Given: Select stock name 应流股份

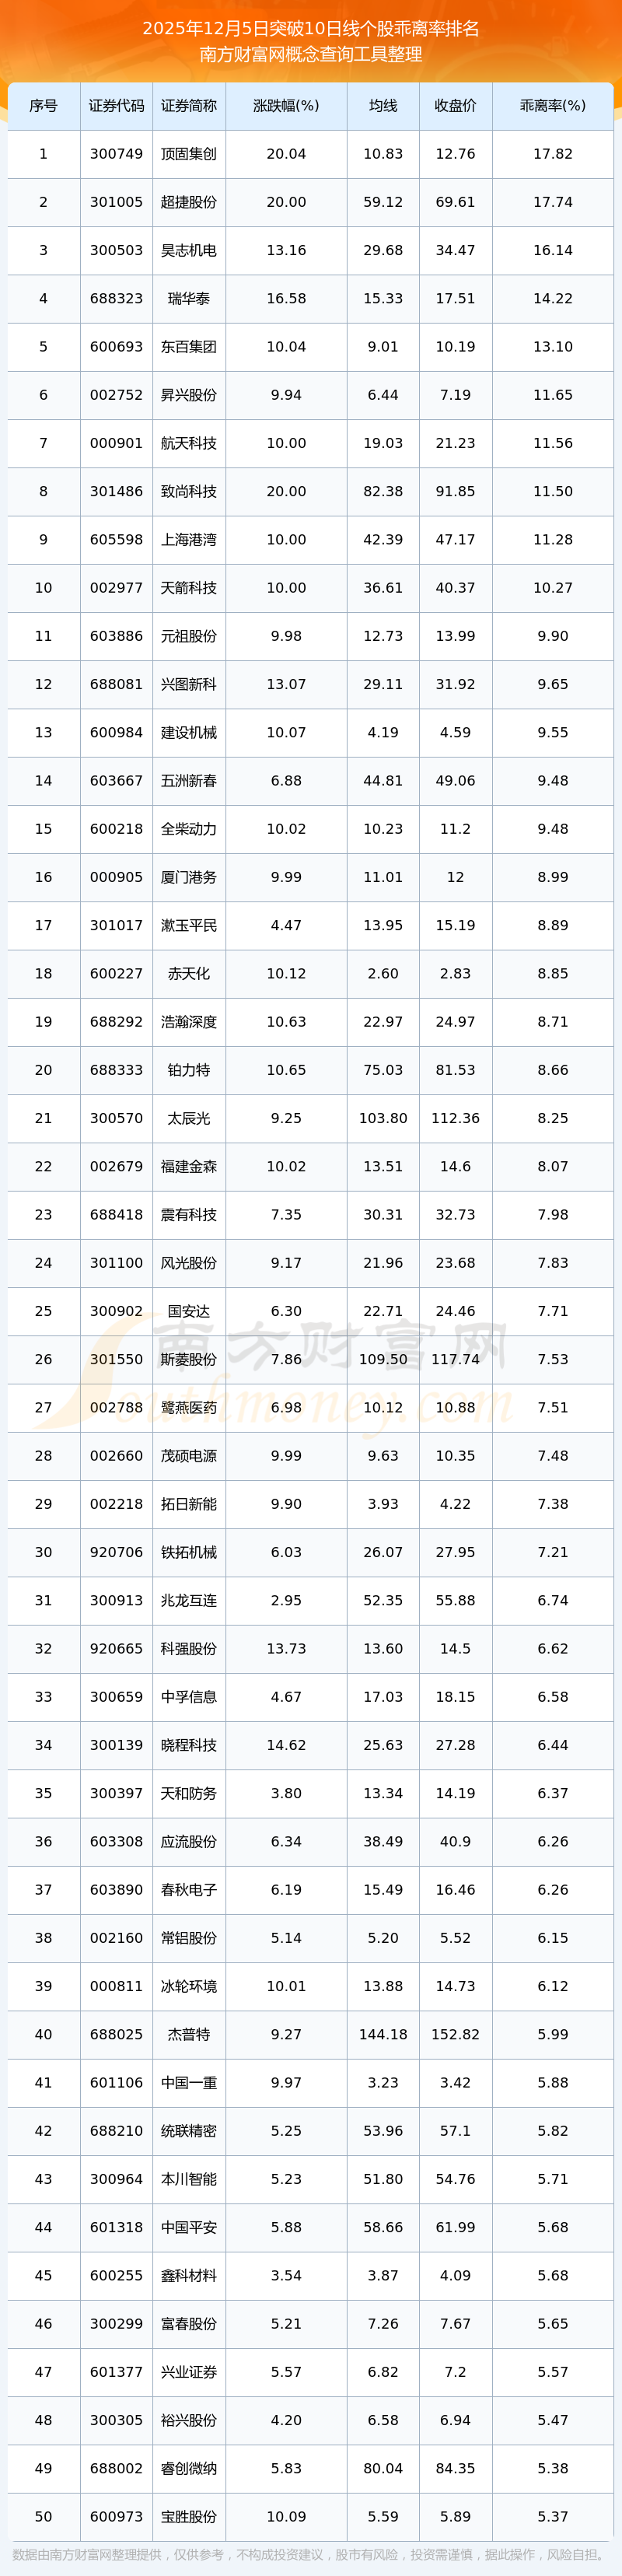Looking at the screenshot, I should coord(189,1841).
